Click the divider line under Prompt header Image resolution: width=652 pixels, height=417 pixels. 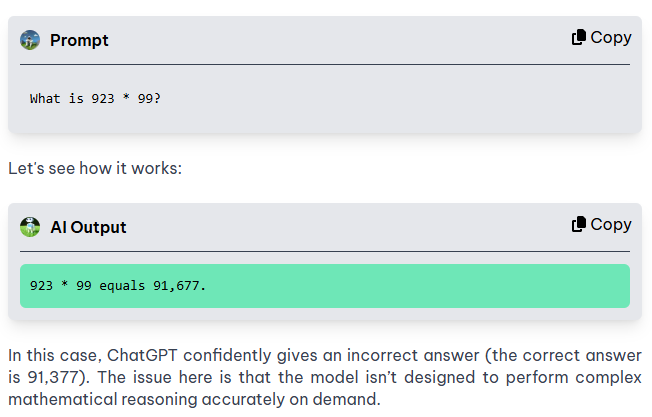[325, 64]
